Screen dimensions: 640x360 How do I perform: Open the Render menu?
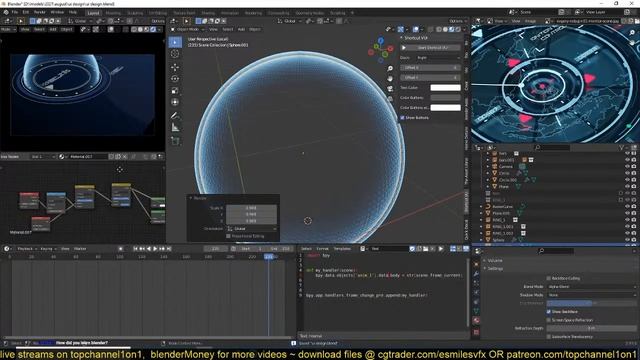click(40, 12)
